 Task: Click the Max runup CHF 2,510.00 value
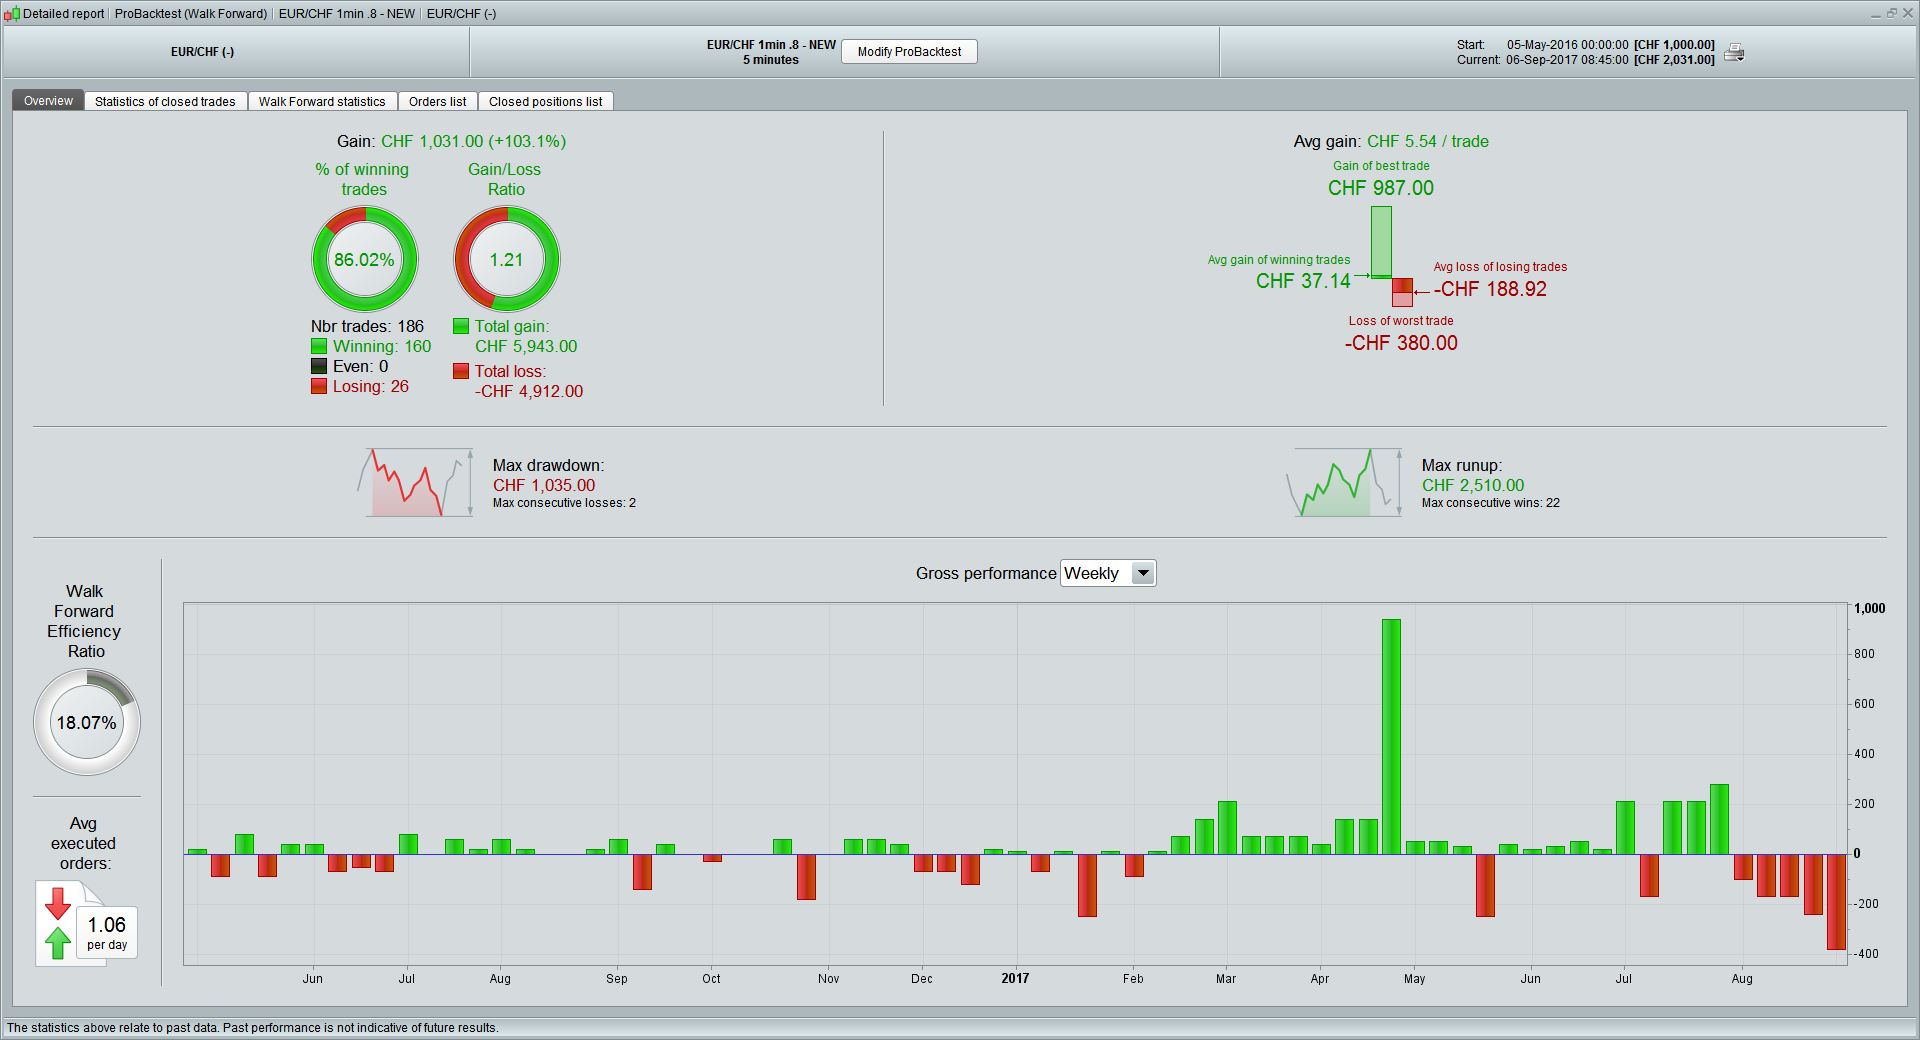click(1473, 485)
